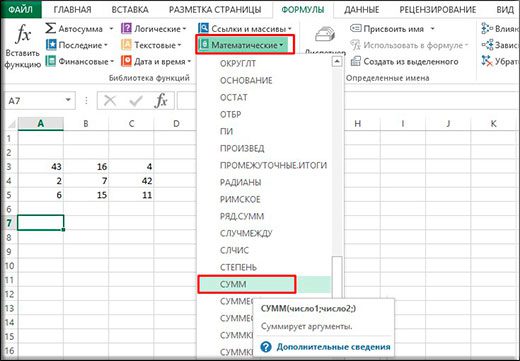Open Последние functions list

click(77, 45)
